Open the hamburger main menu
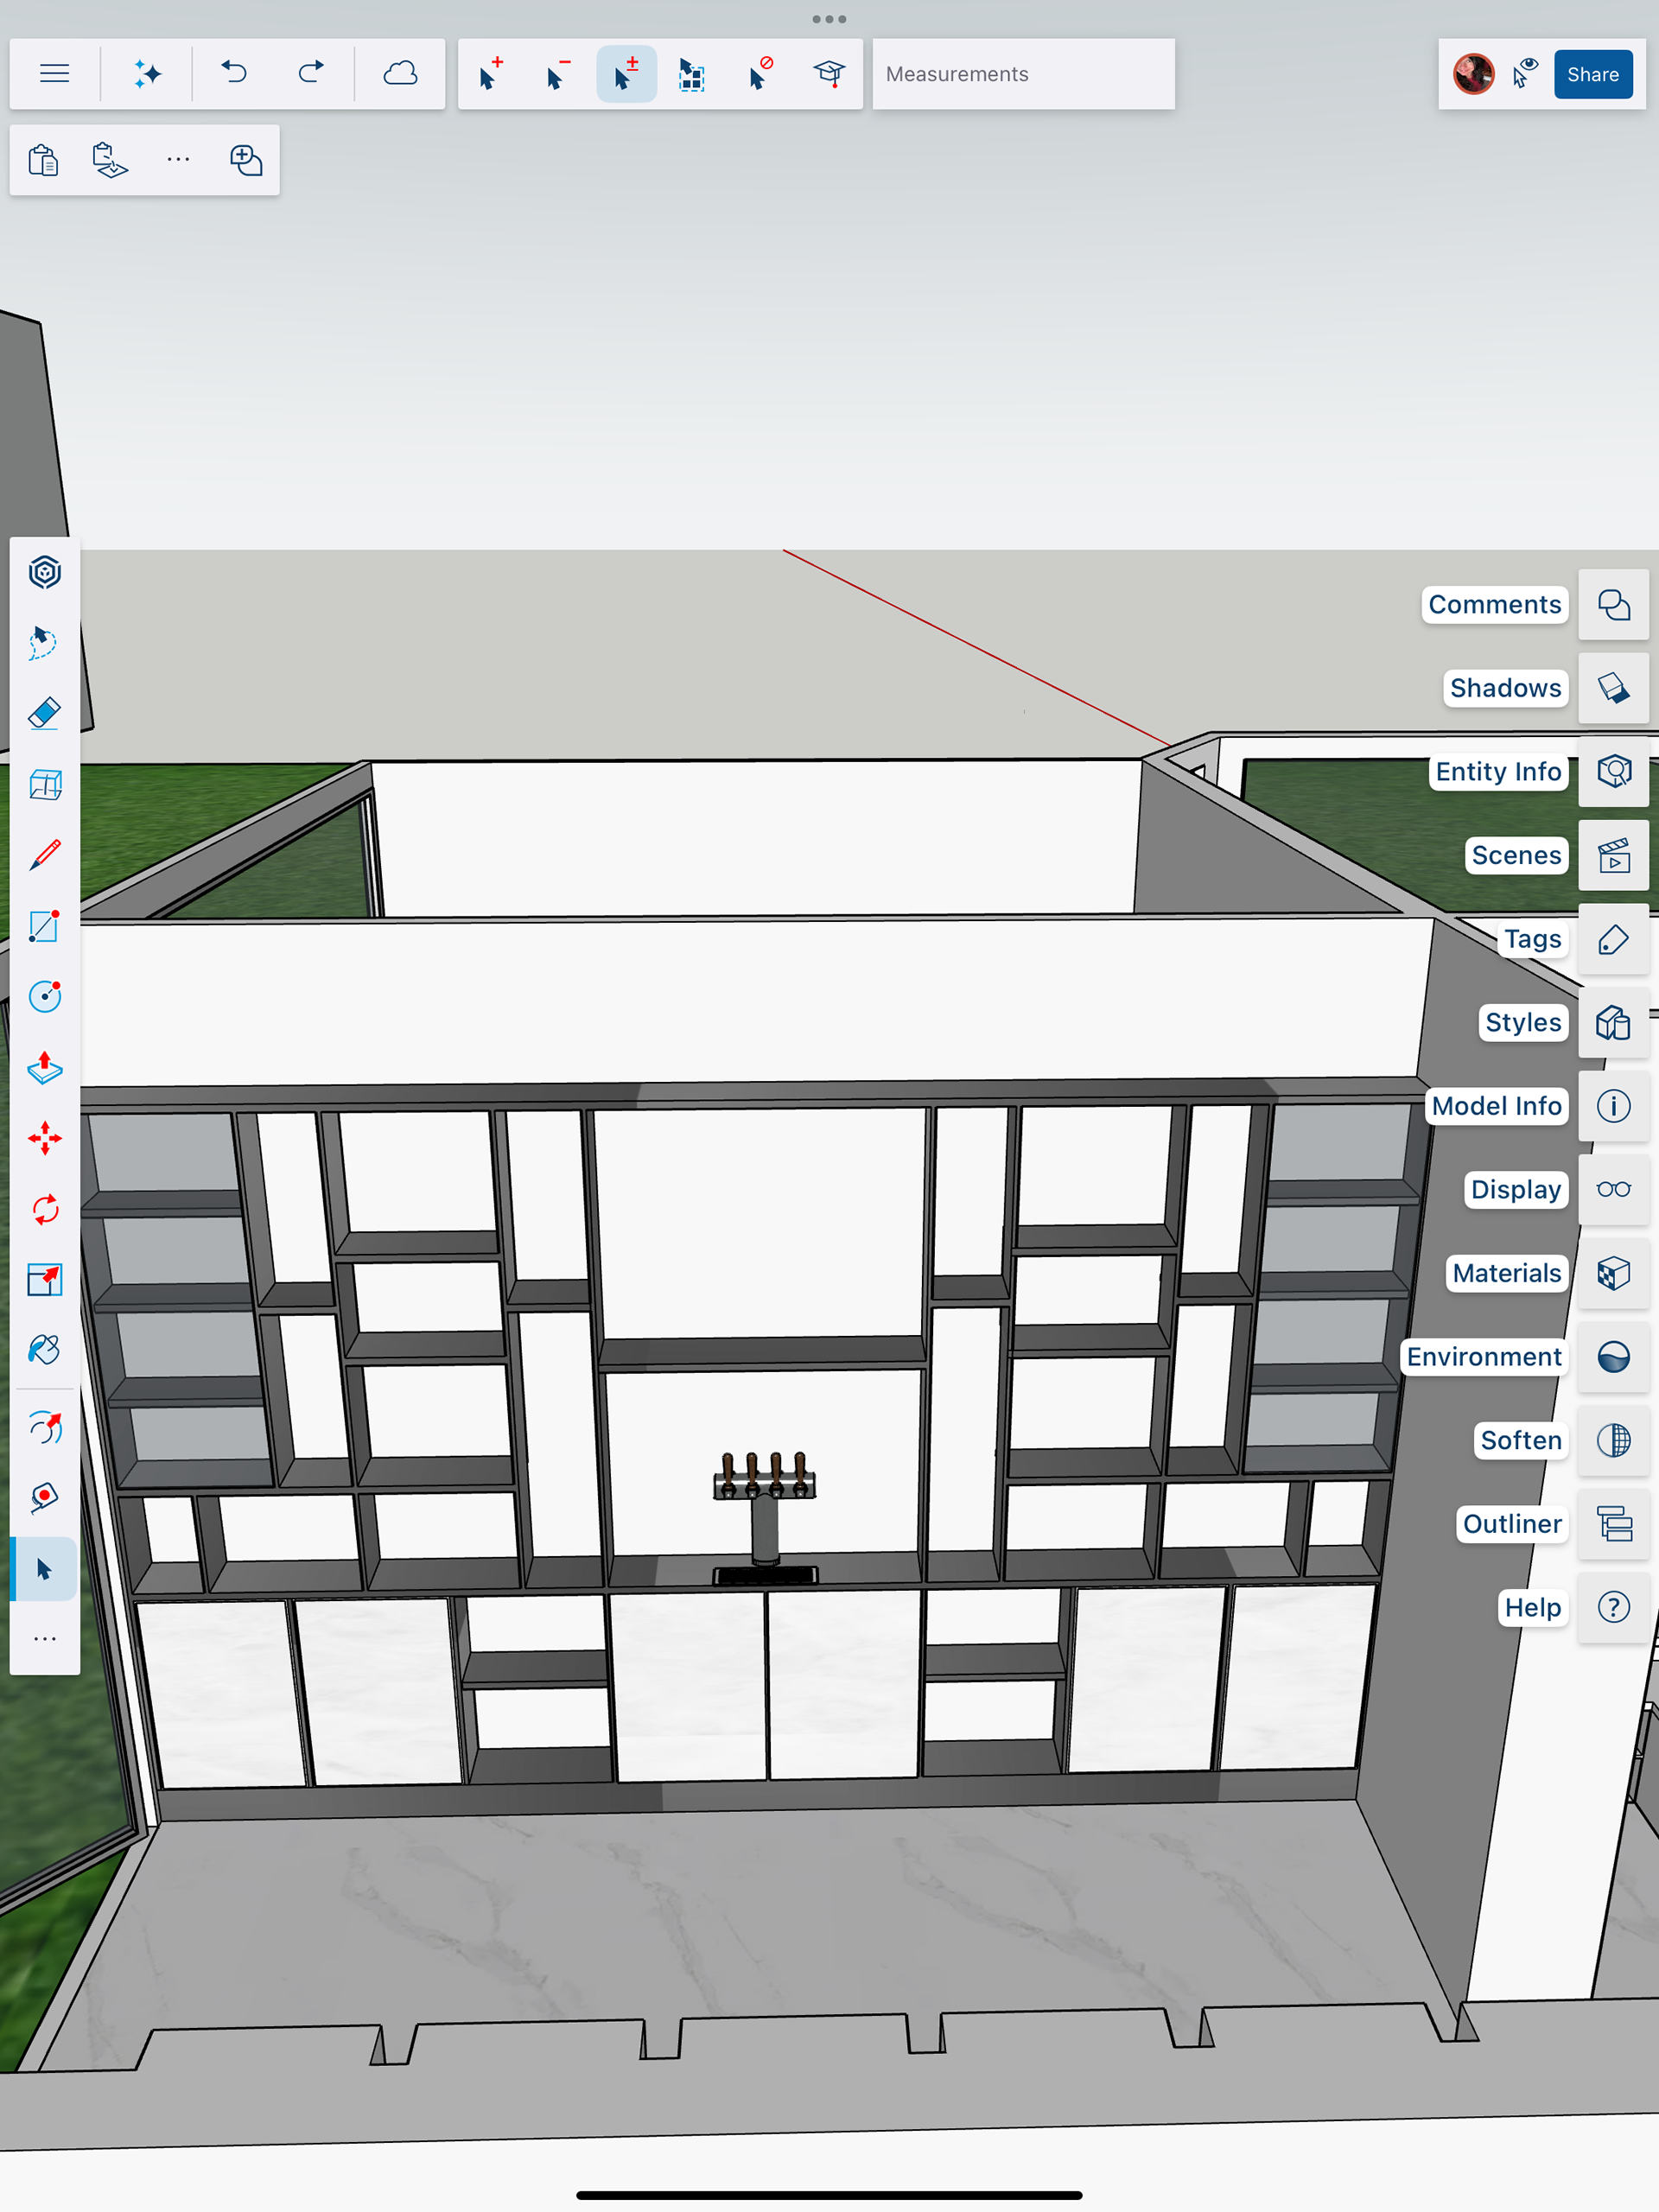The image size is (1659, 2212). click(x=54, y=74)
